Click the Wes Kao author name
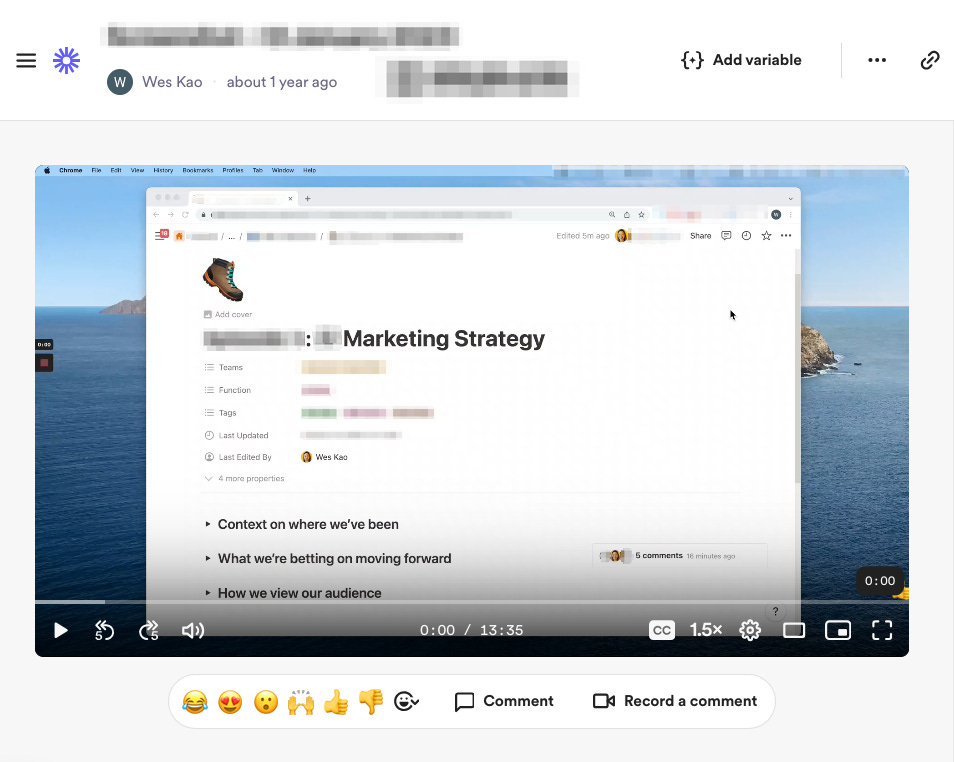The image size is (954, 762). click(172, 82)
